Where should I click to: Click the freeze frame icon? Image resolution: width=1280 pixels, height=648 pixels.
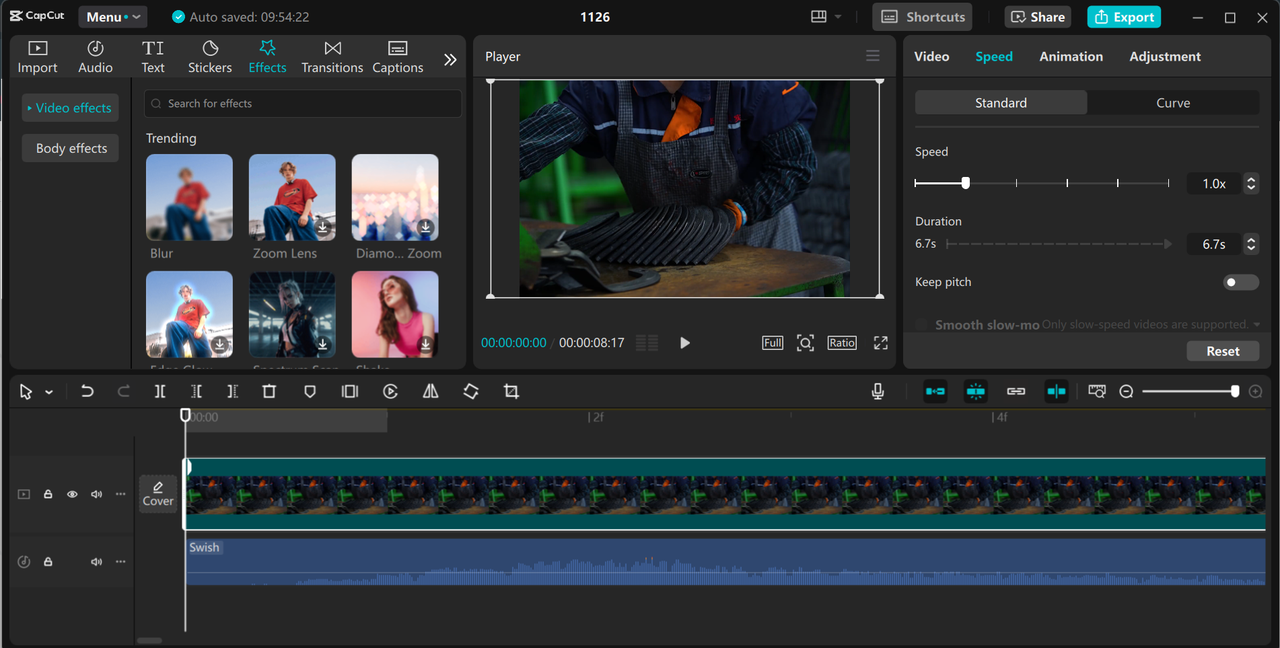[350, 392]
